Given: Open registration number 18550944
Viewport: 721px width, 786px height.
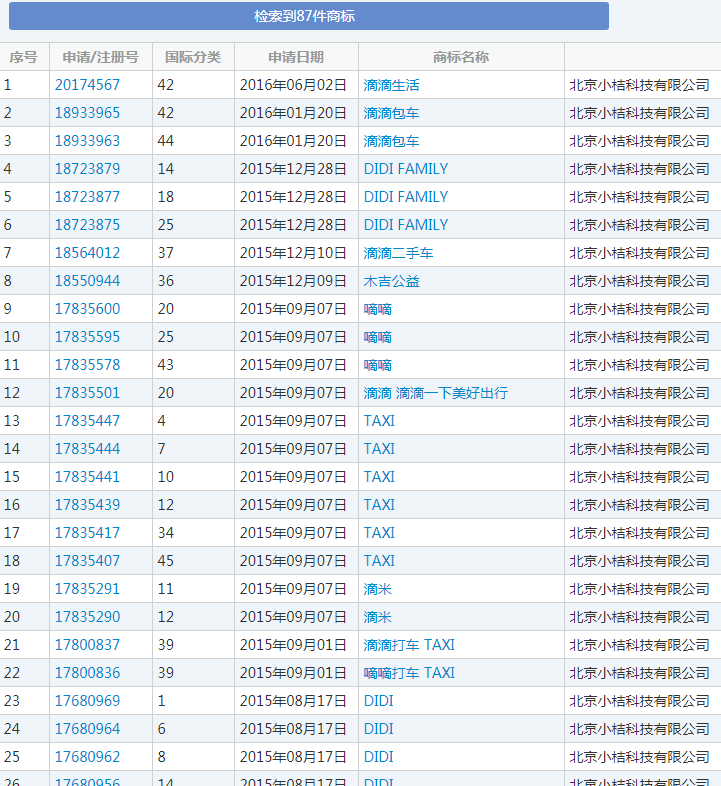Looking at the screenshot, I should (x=87, y=281).
